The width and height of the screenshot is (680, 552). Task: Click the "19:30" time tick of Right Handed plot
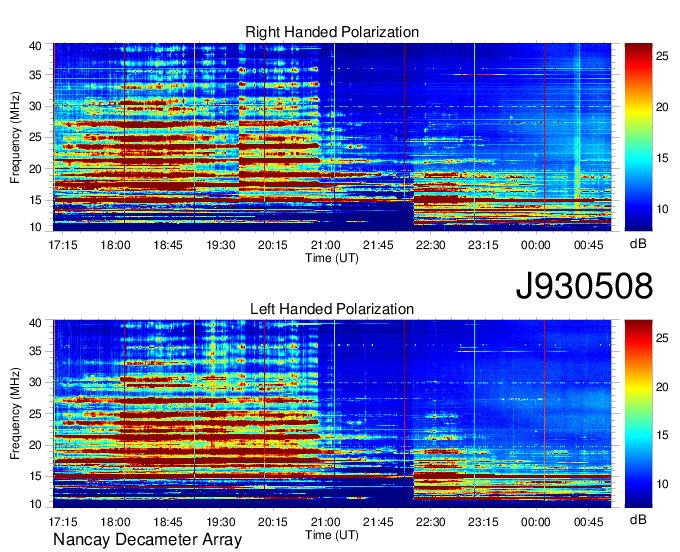(x=221, y=245)
